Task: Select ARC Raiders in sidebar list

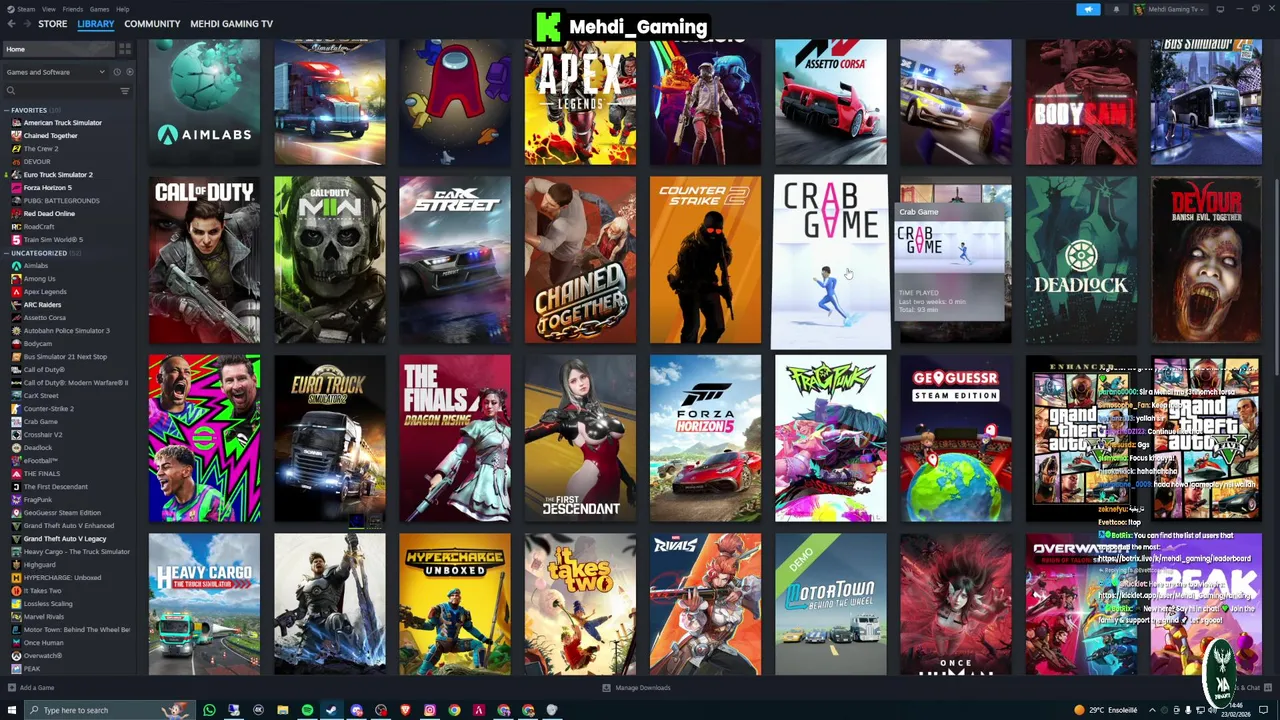Action: point(42,305)
